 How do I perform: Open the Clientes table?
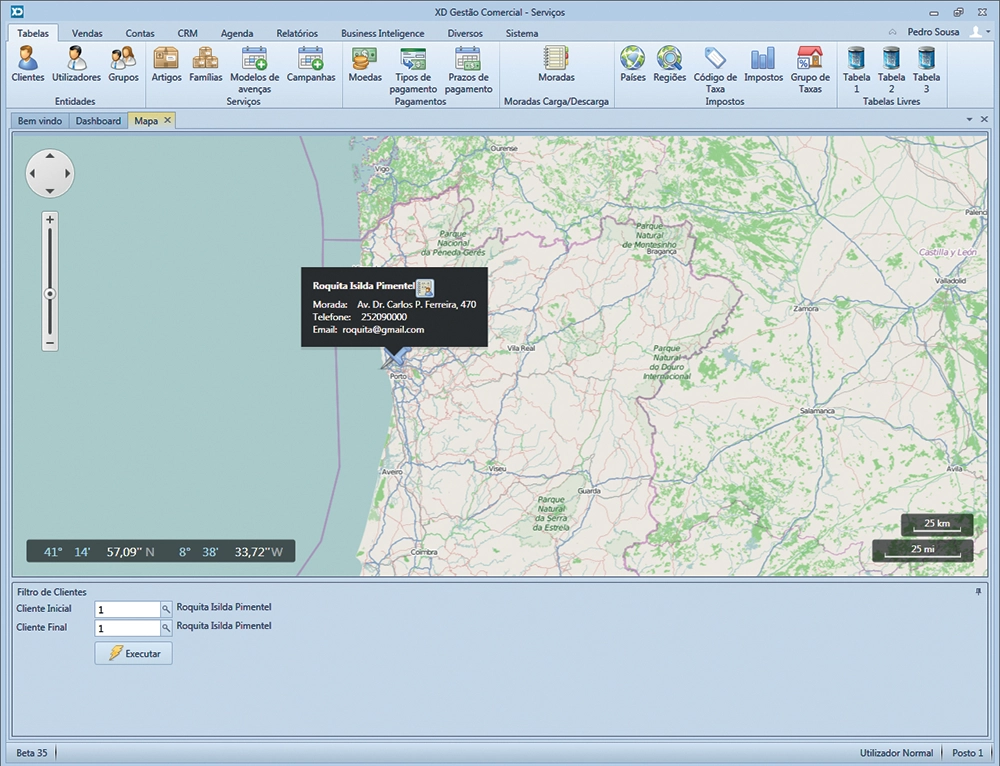(x=27, y=64)
